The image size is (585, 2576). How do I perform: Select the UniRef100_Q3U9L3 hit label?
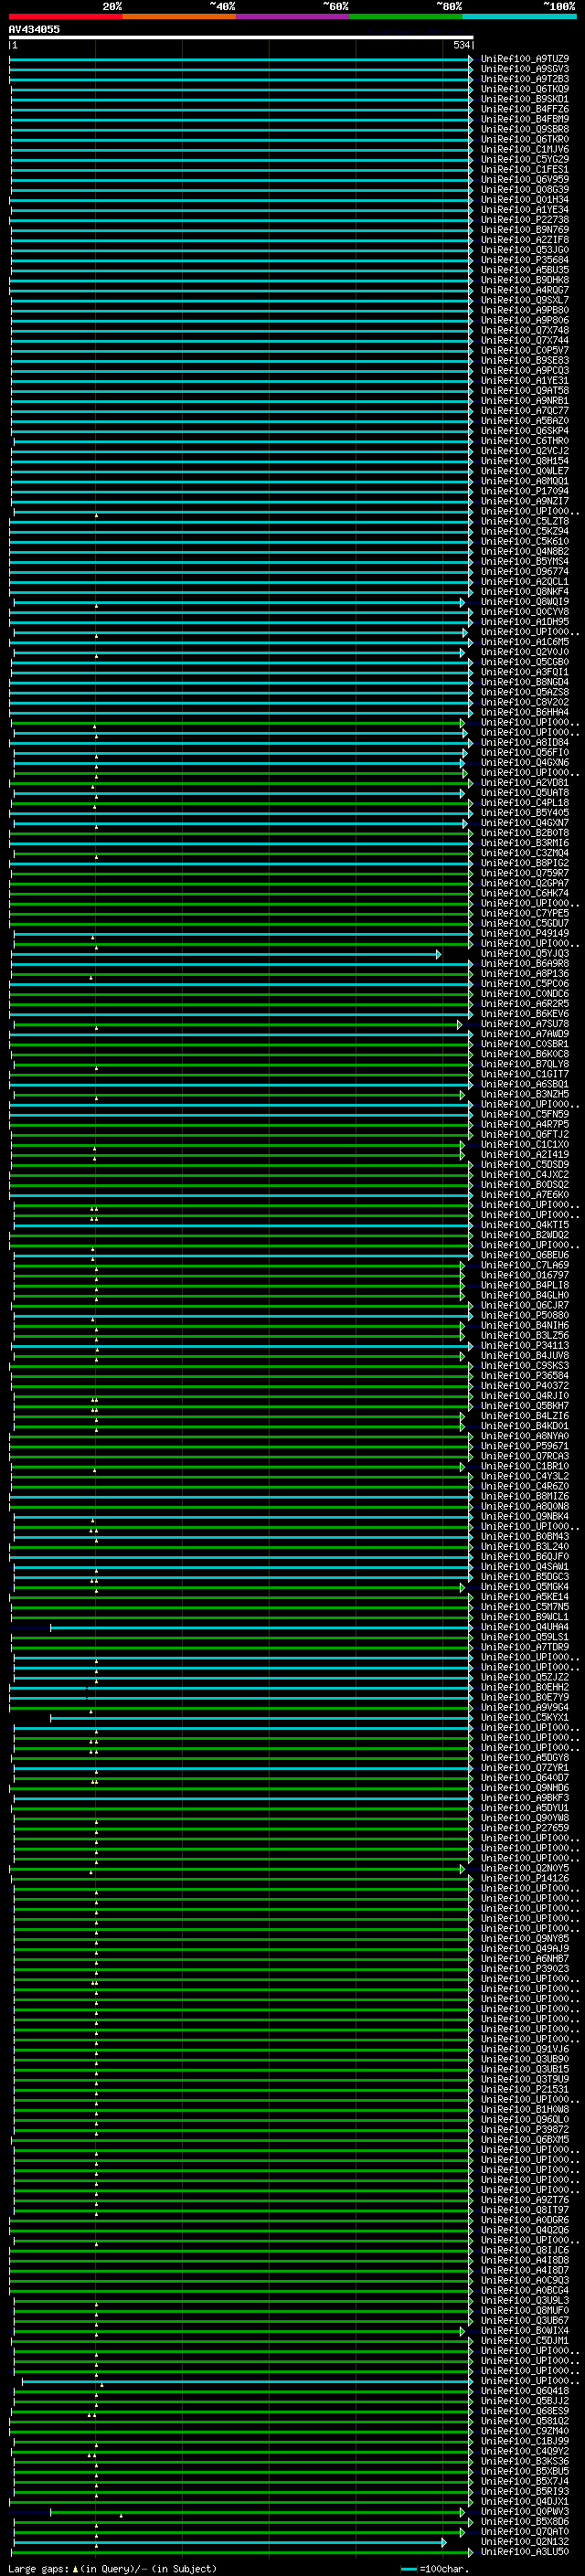tap(525, 2300)
